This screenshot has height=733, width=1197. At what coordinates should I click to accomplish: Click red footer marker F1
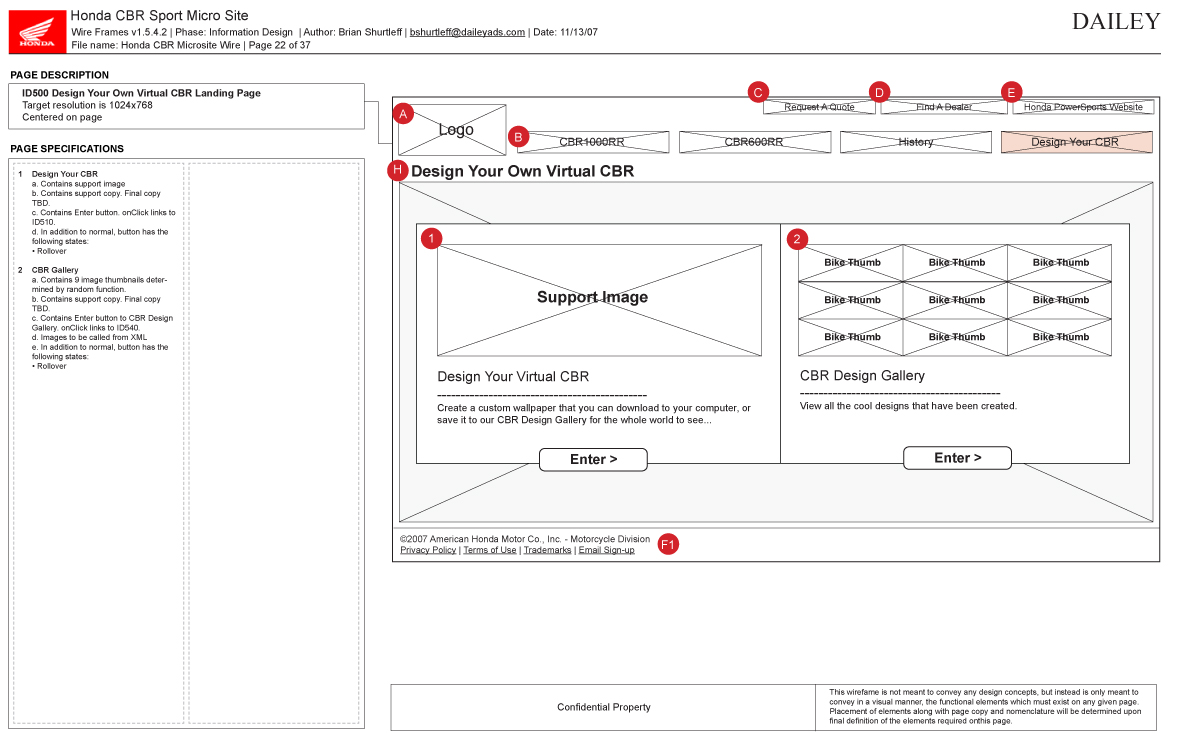pos(668,544)
